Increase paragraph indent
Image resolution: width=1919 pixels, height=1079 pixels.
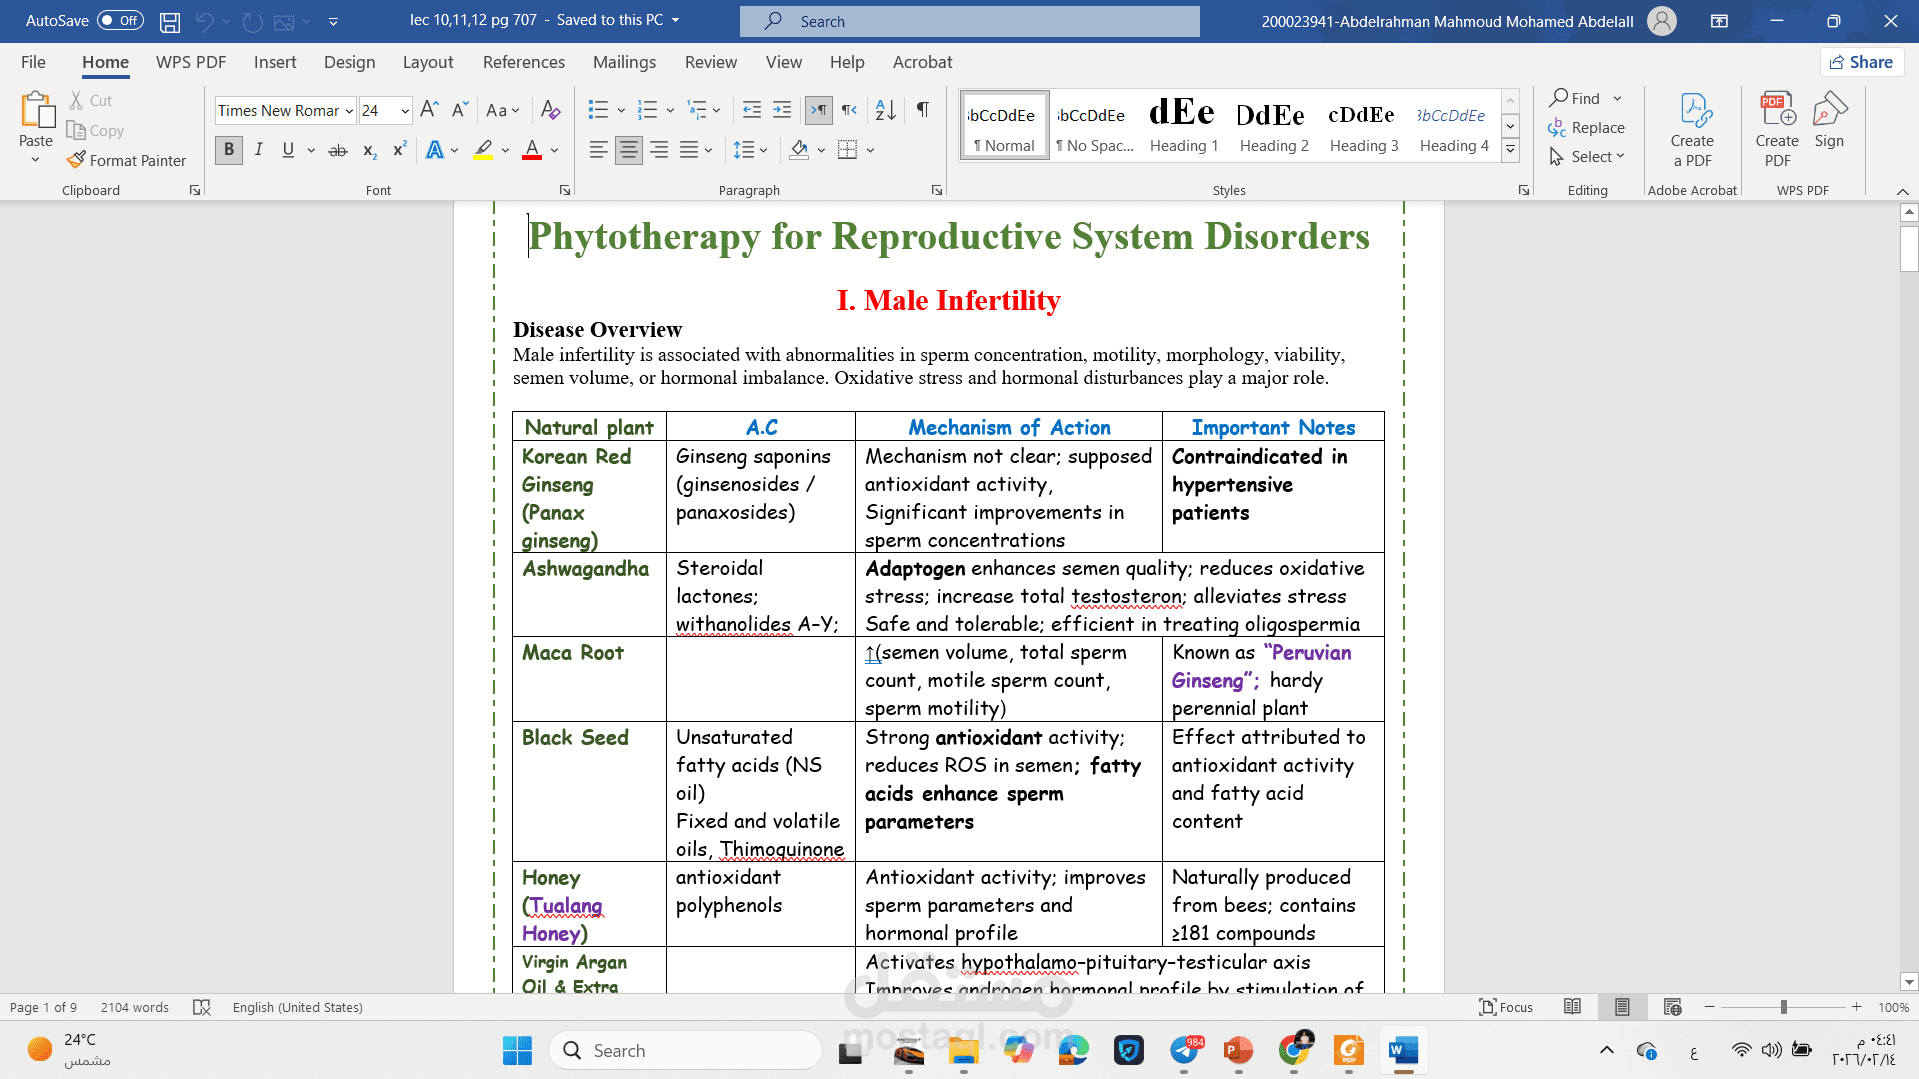click(x=782, y=110)
